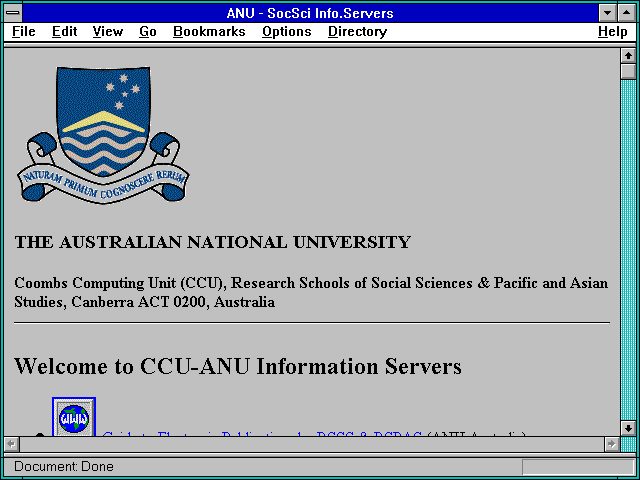640x480 pixels.
Task: Open the Directory menu
Action: [358, 32]
